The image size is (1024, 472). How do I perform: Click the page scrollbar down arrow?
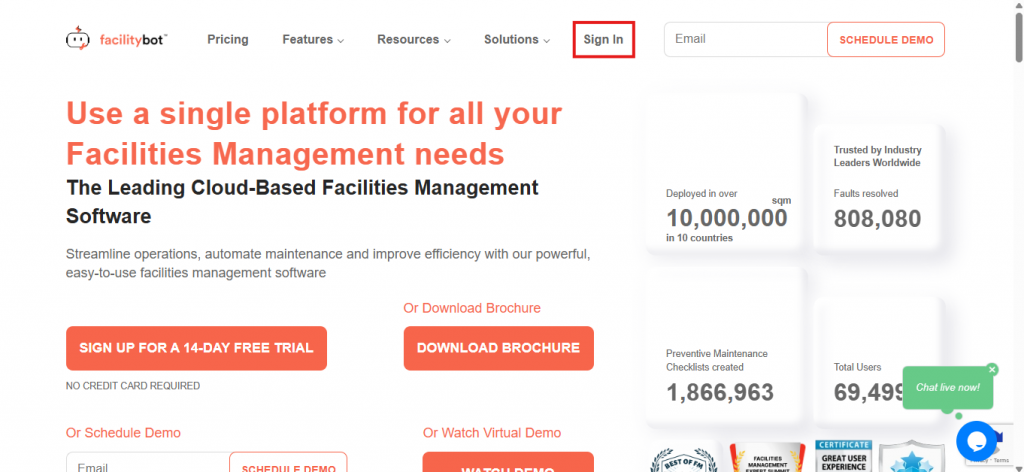pyautogui.click(x=1016, y=464)
